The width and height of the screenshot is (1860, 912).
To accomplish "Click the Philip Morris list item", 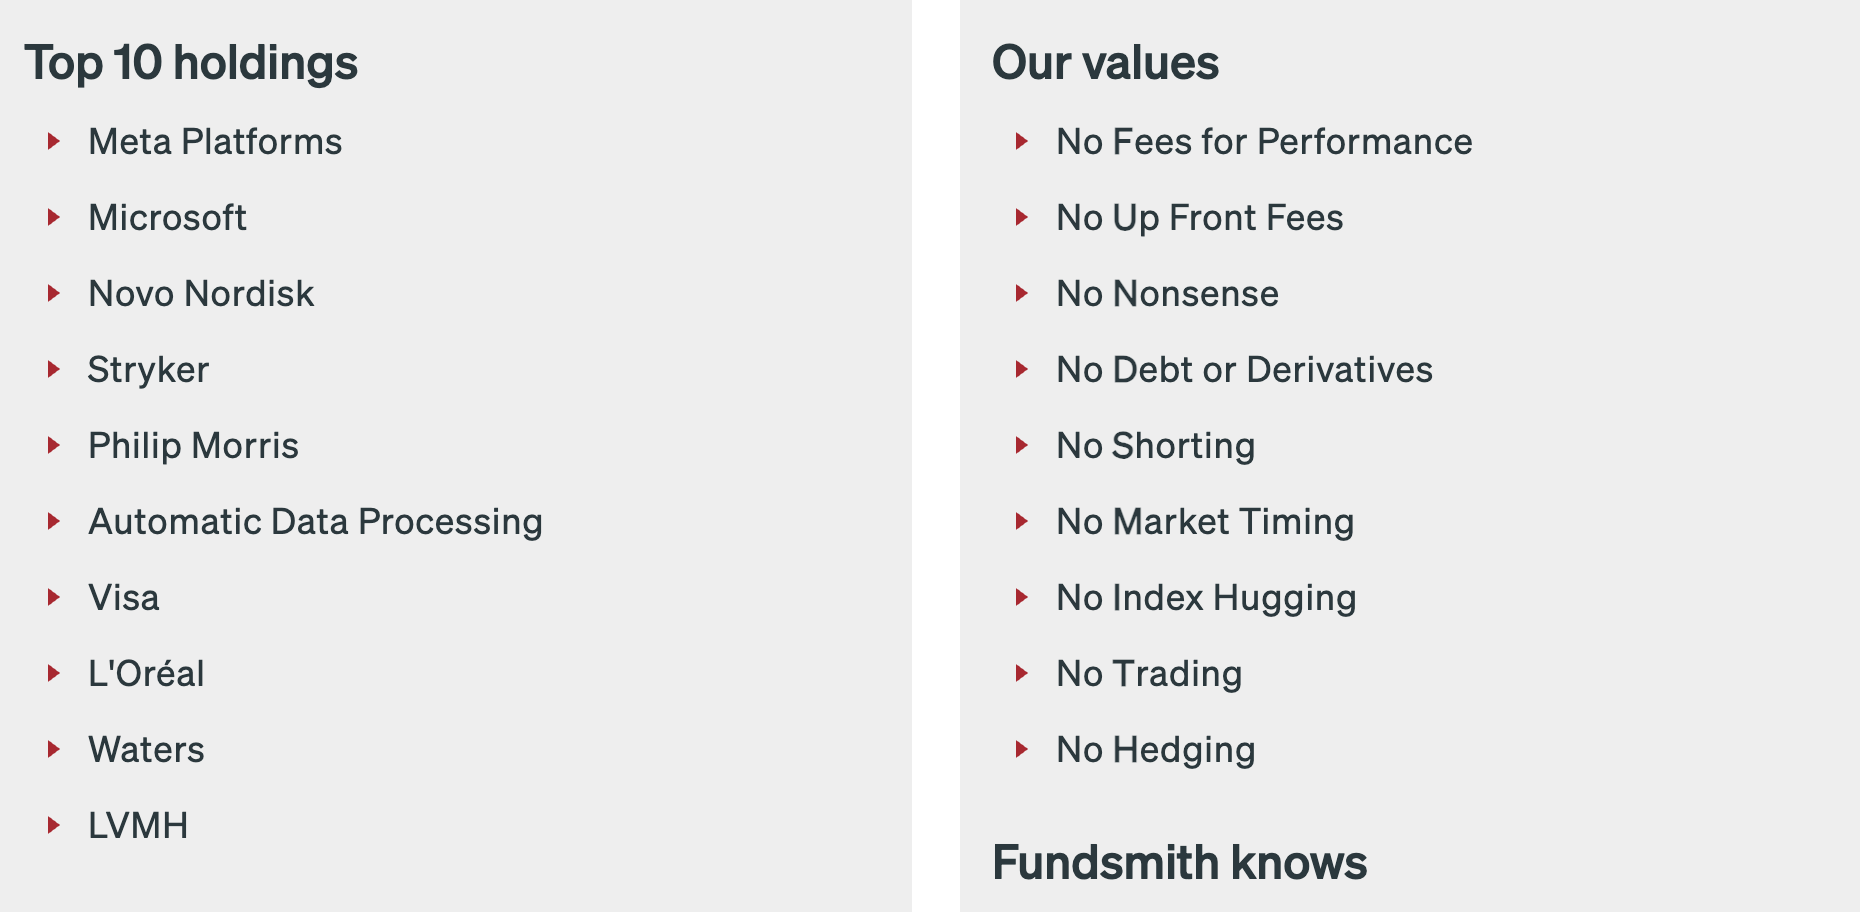I will 193,446.
